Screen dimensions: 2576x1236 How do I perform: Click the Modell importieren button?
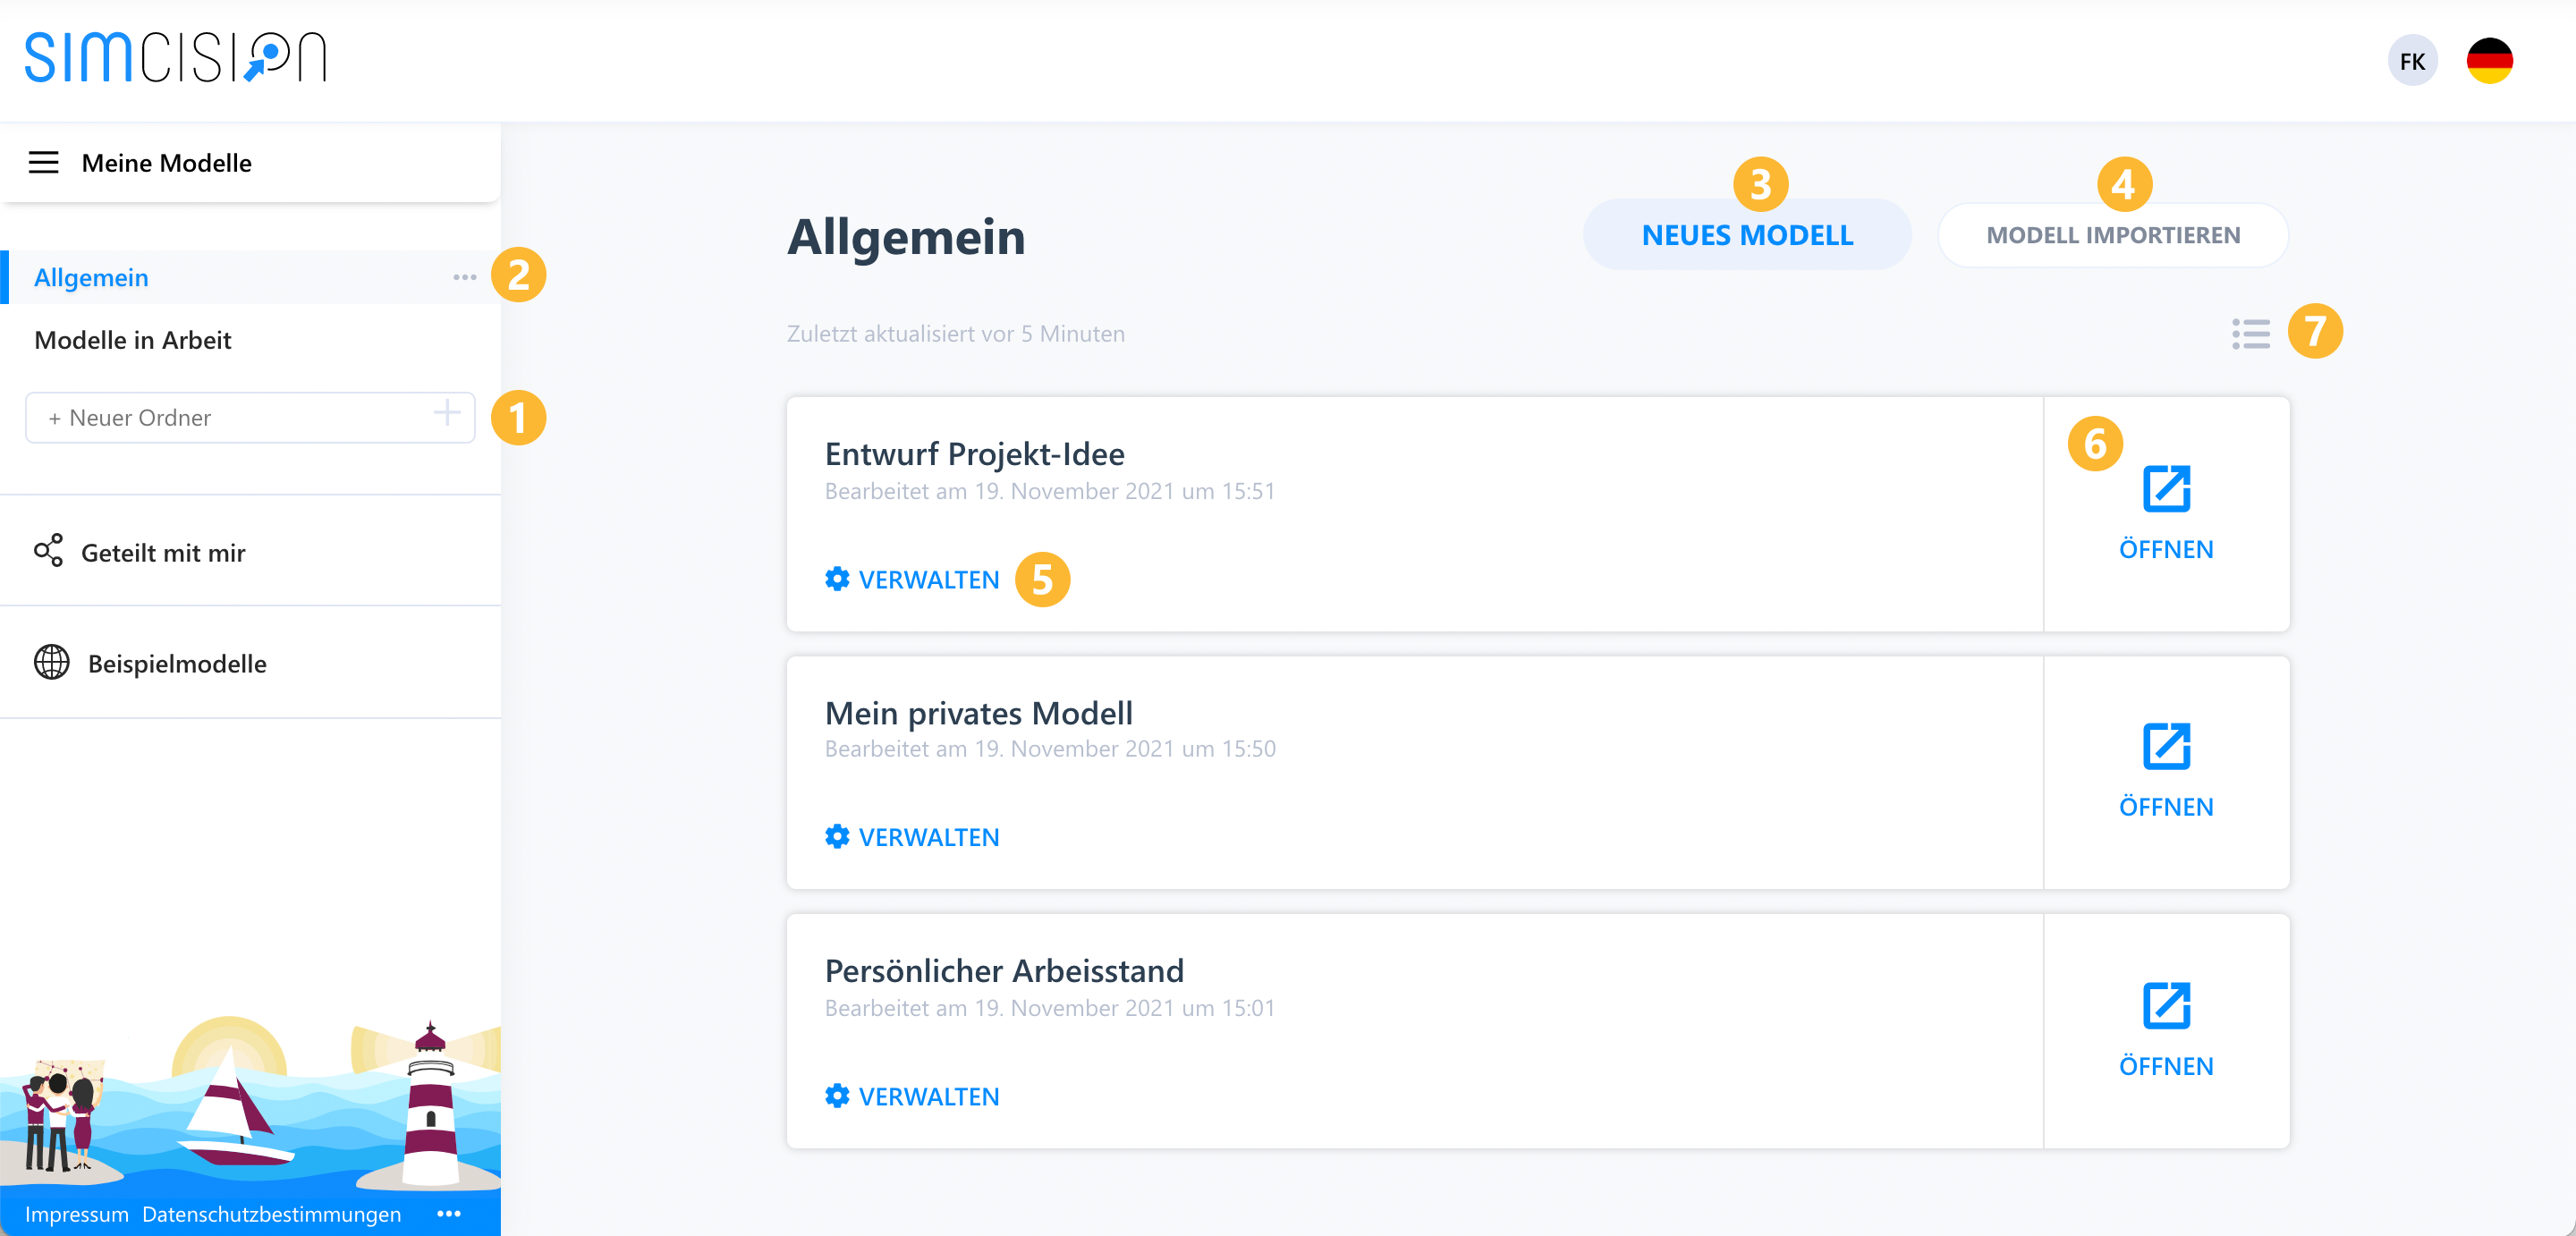pyautogui.click(x=2112, y=234)
